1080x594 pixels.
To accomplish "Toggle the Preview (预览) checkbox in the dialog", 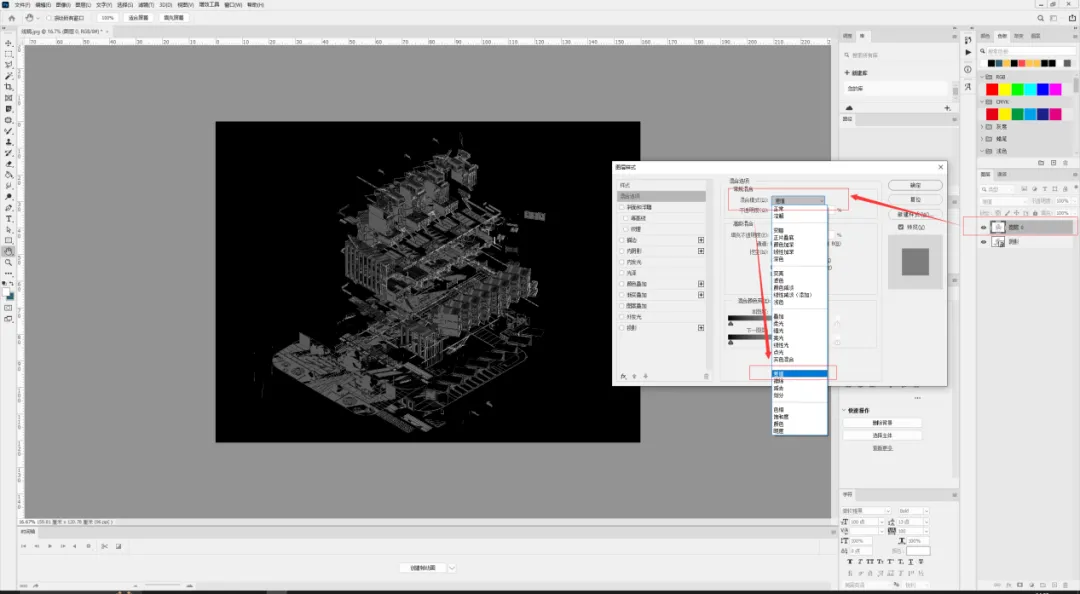I will point(900,227).
